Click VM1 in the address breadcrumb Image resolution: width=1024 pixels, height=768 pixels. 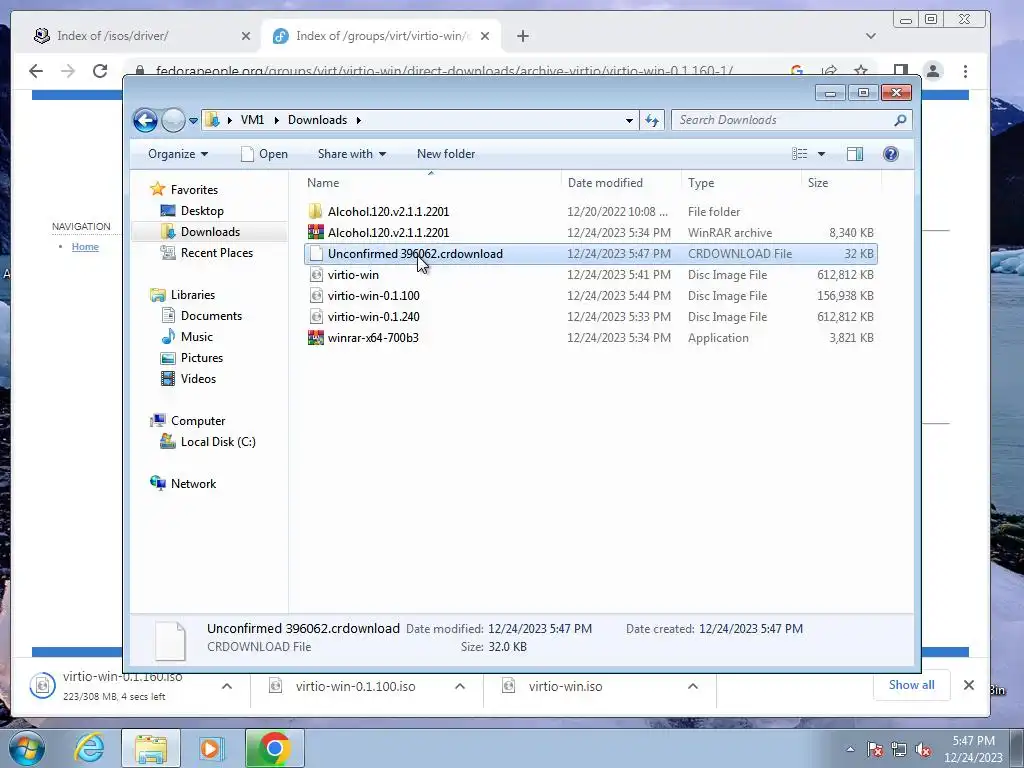pos(252,120)
